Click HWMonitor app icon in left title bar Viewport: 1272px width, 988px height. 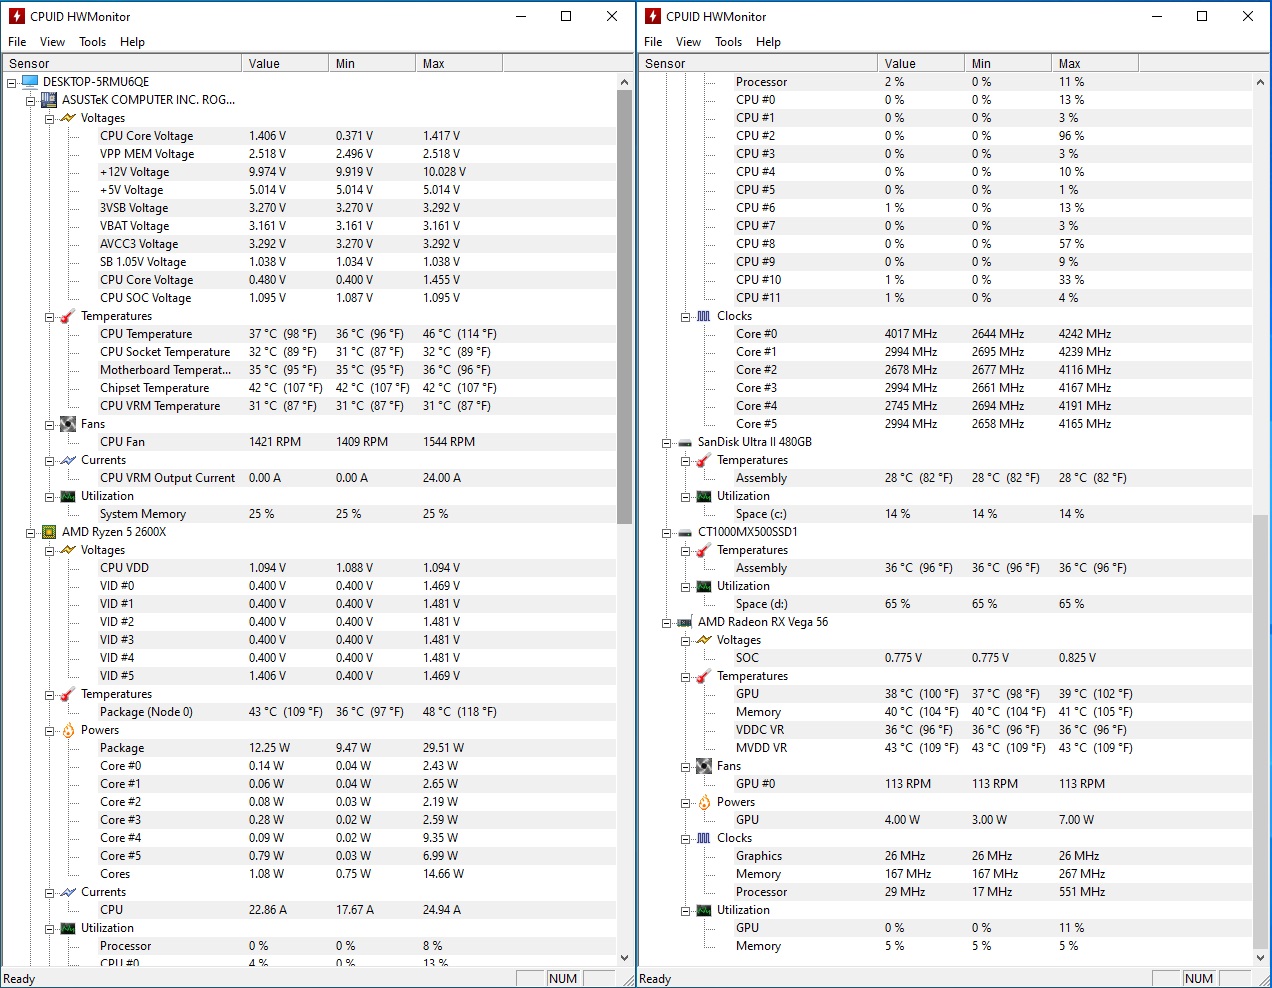click(x=16, y=16)
